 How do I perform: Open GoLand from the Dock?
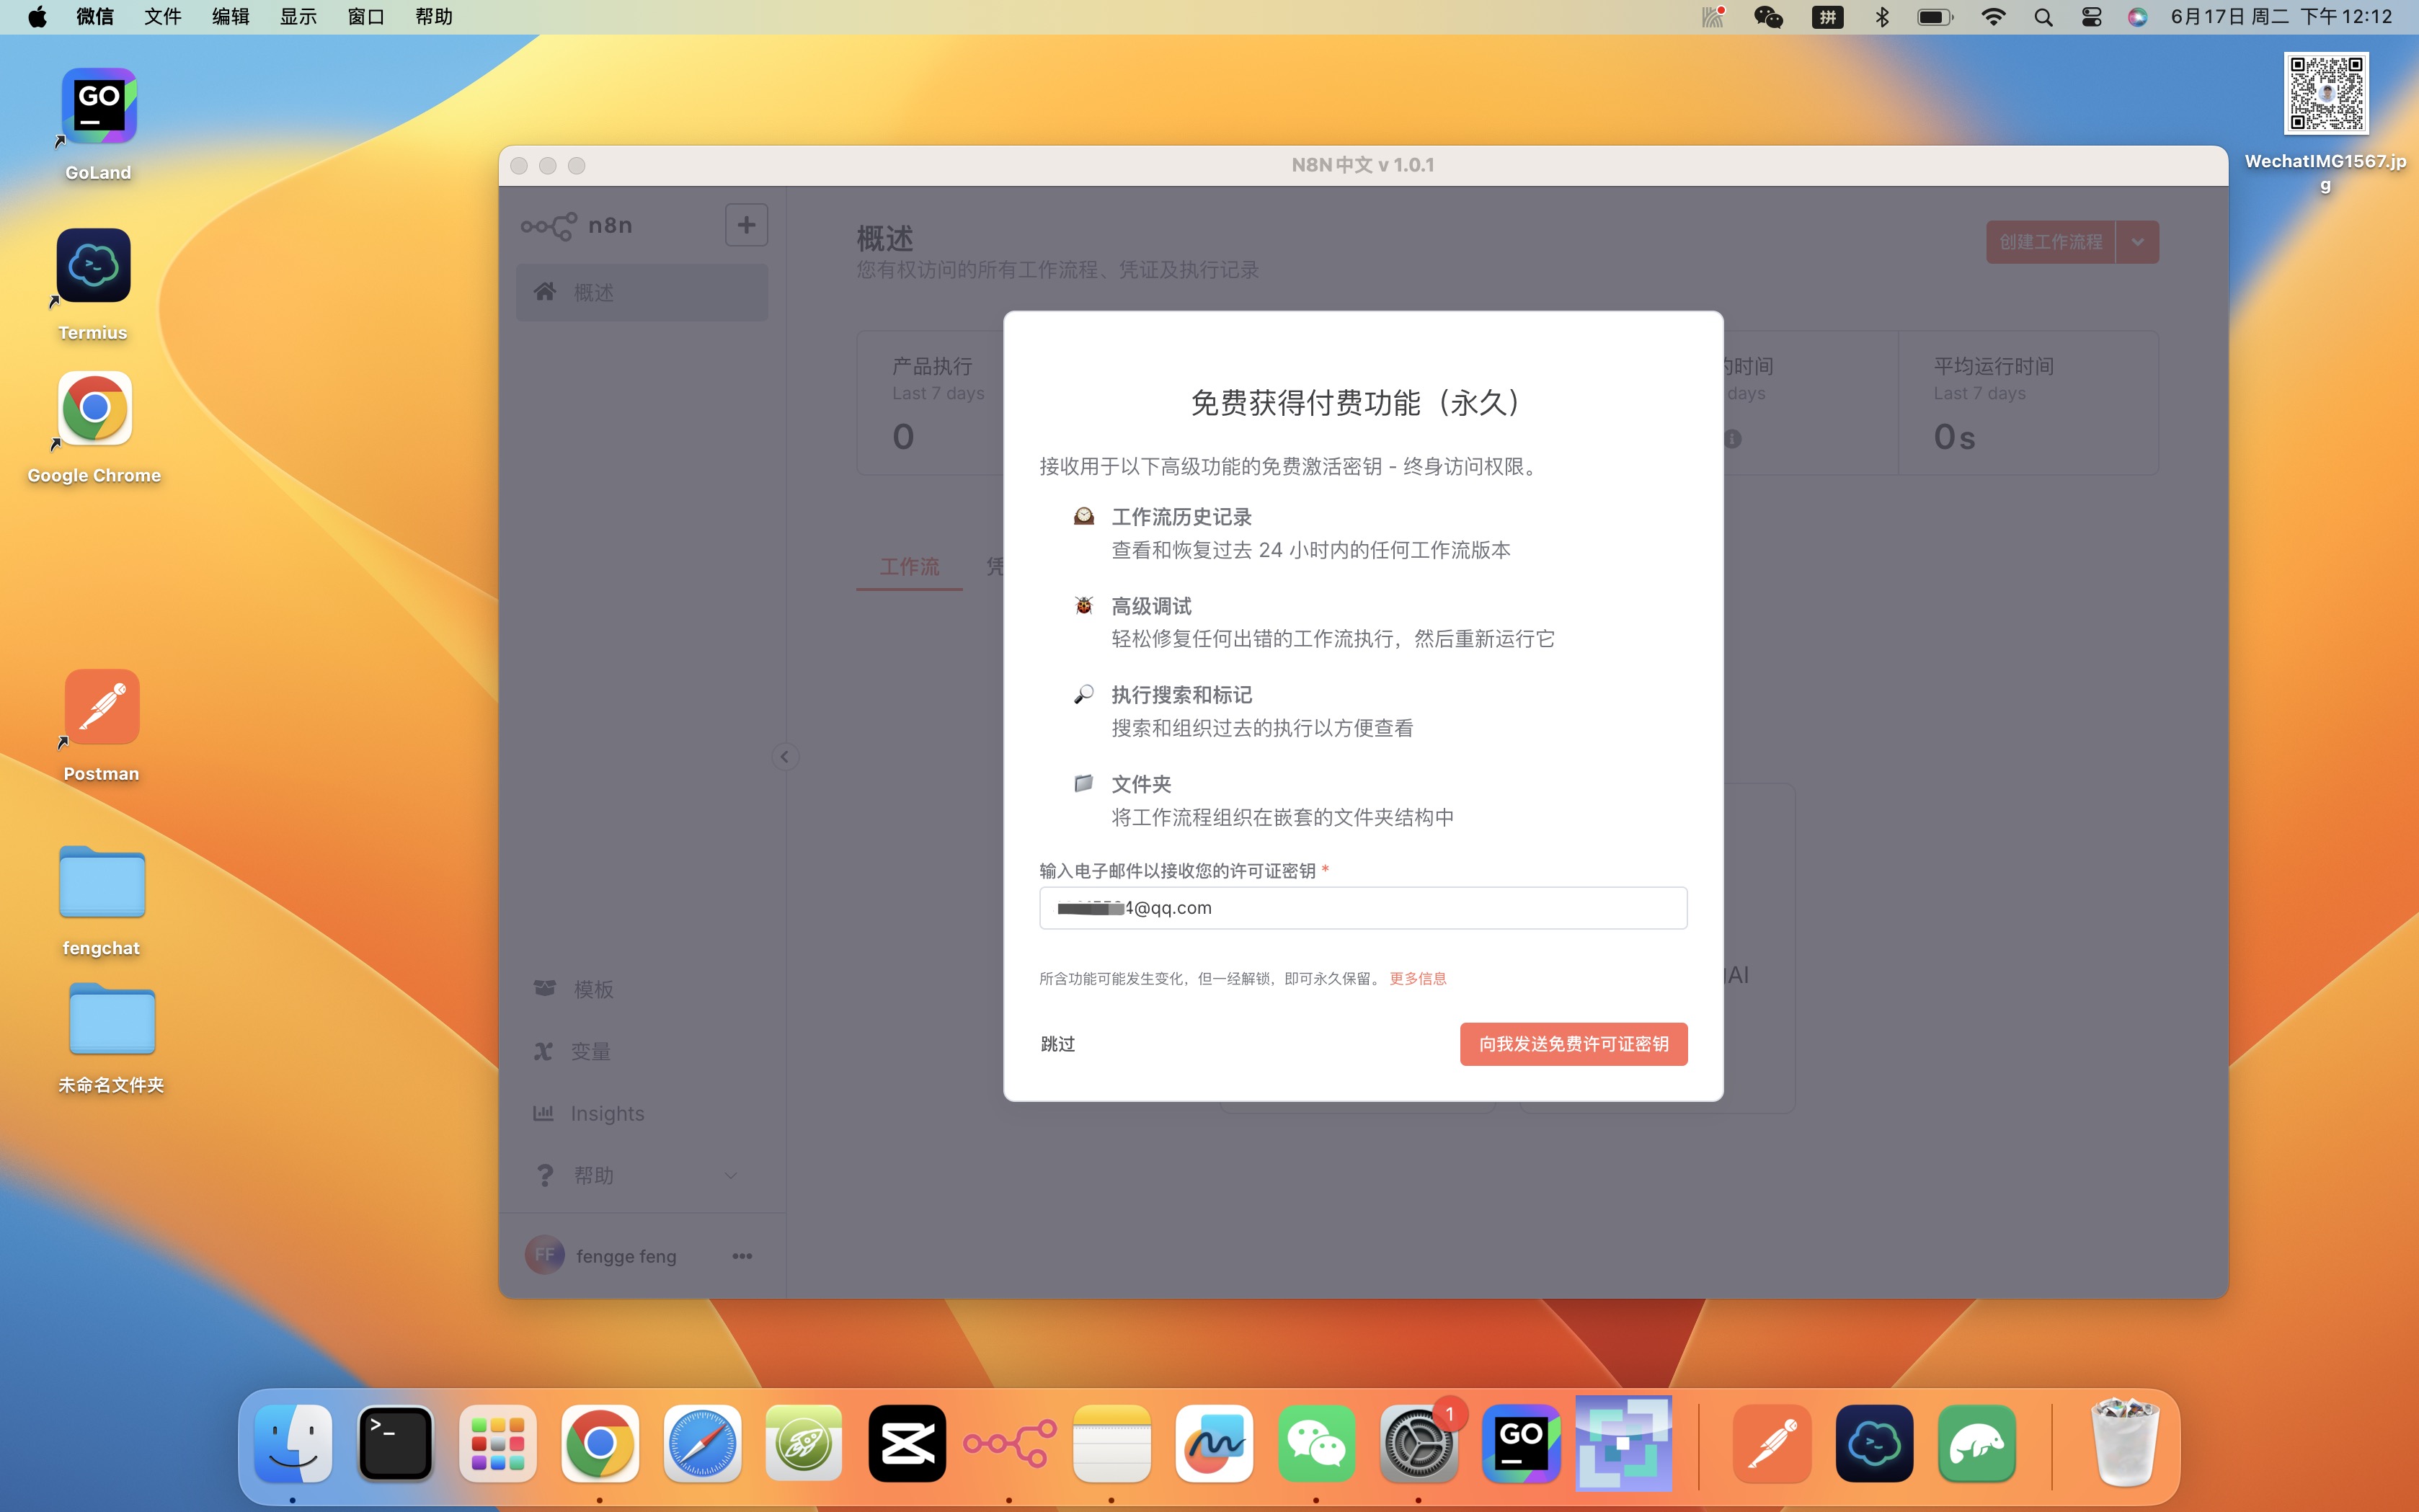(x=1521, y=1443)
